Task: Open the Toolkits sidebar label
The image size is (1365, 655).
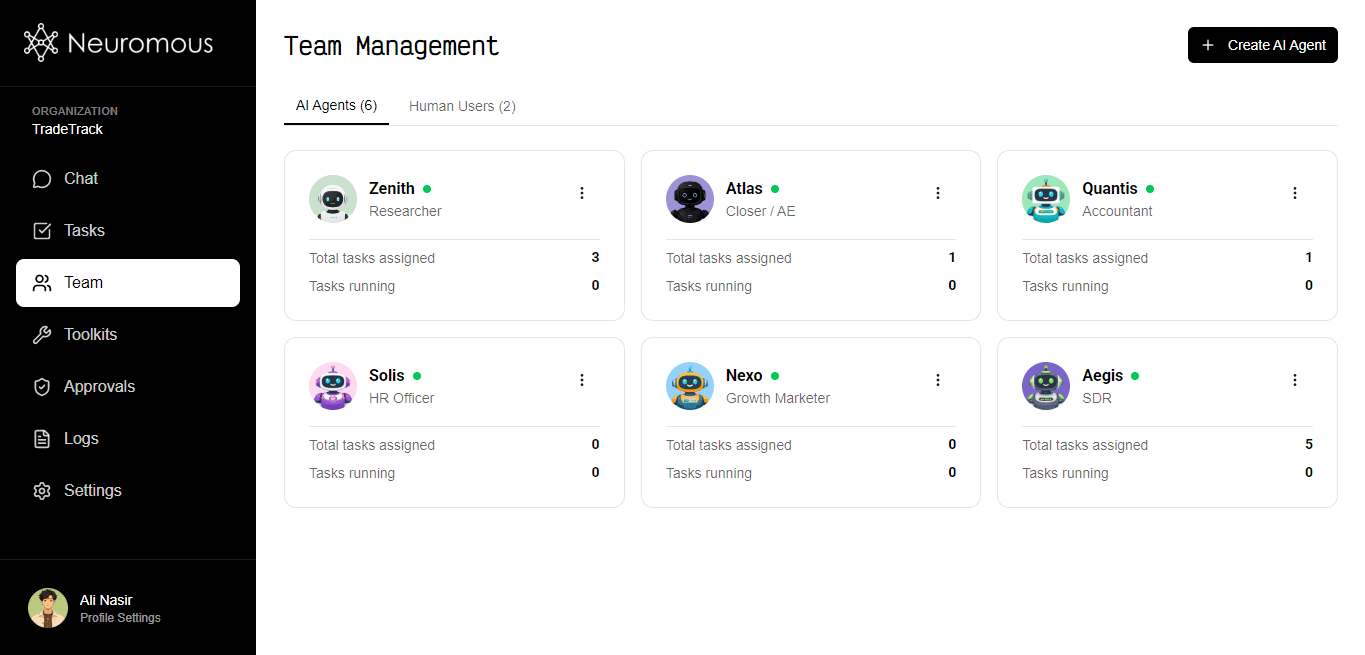Action: (90, 335)
